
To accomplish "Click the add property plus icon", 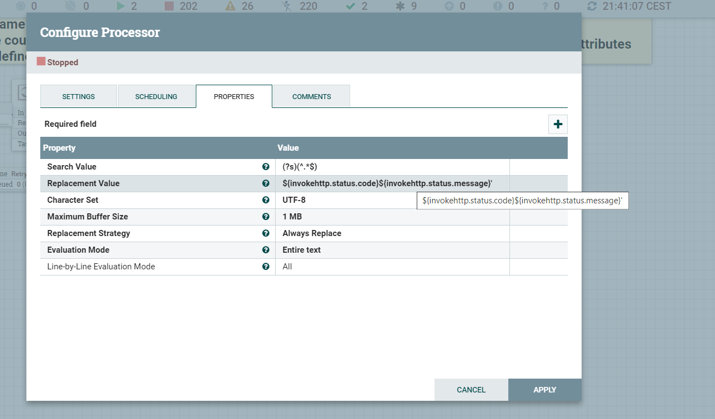I will coord(557,124).
